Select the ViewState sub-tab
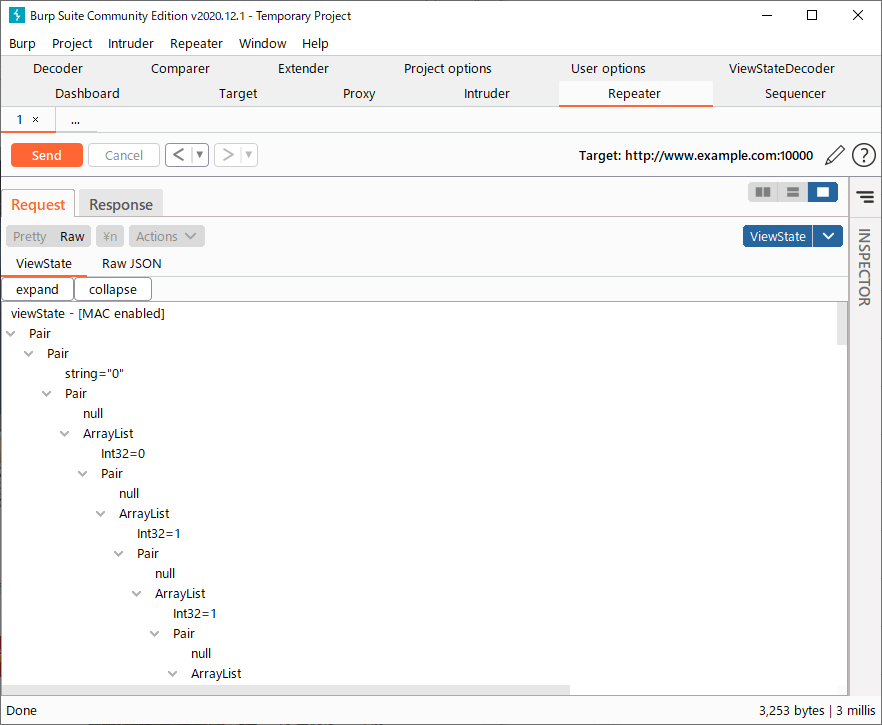The width and height of the screenshot is (882, 725). tap(44, 263)
